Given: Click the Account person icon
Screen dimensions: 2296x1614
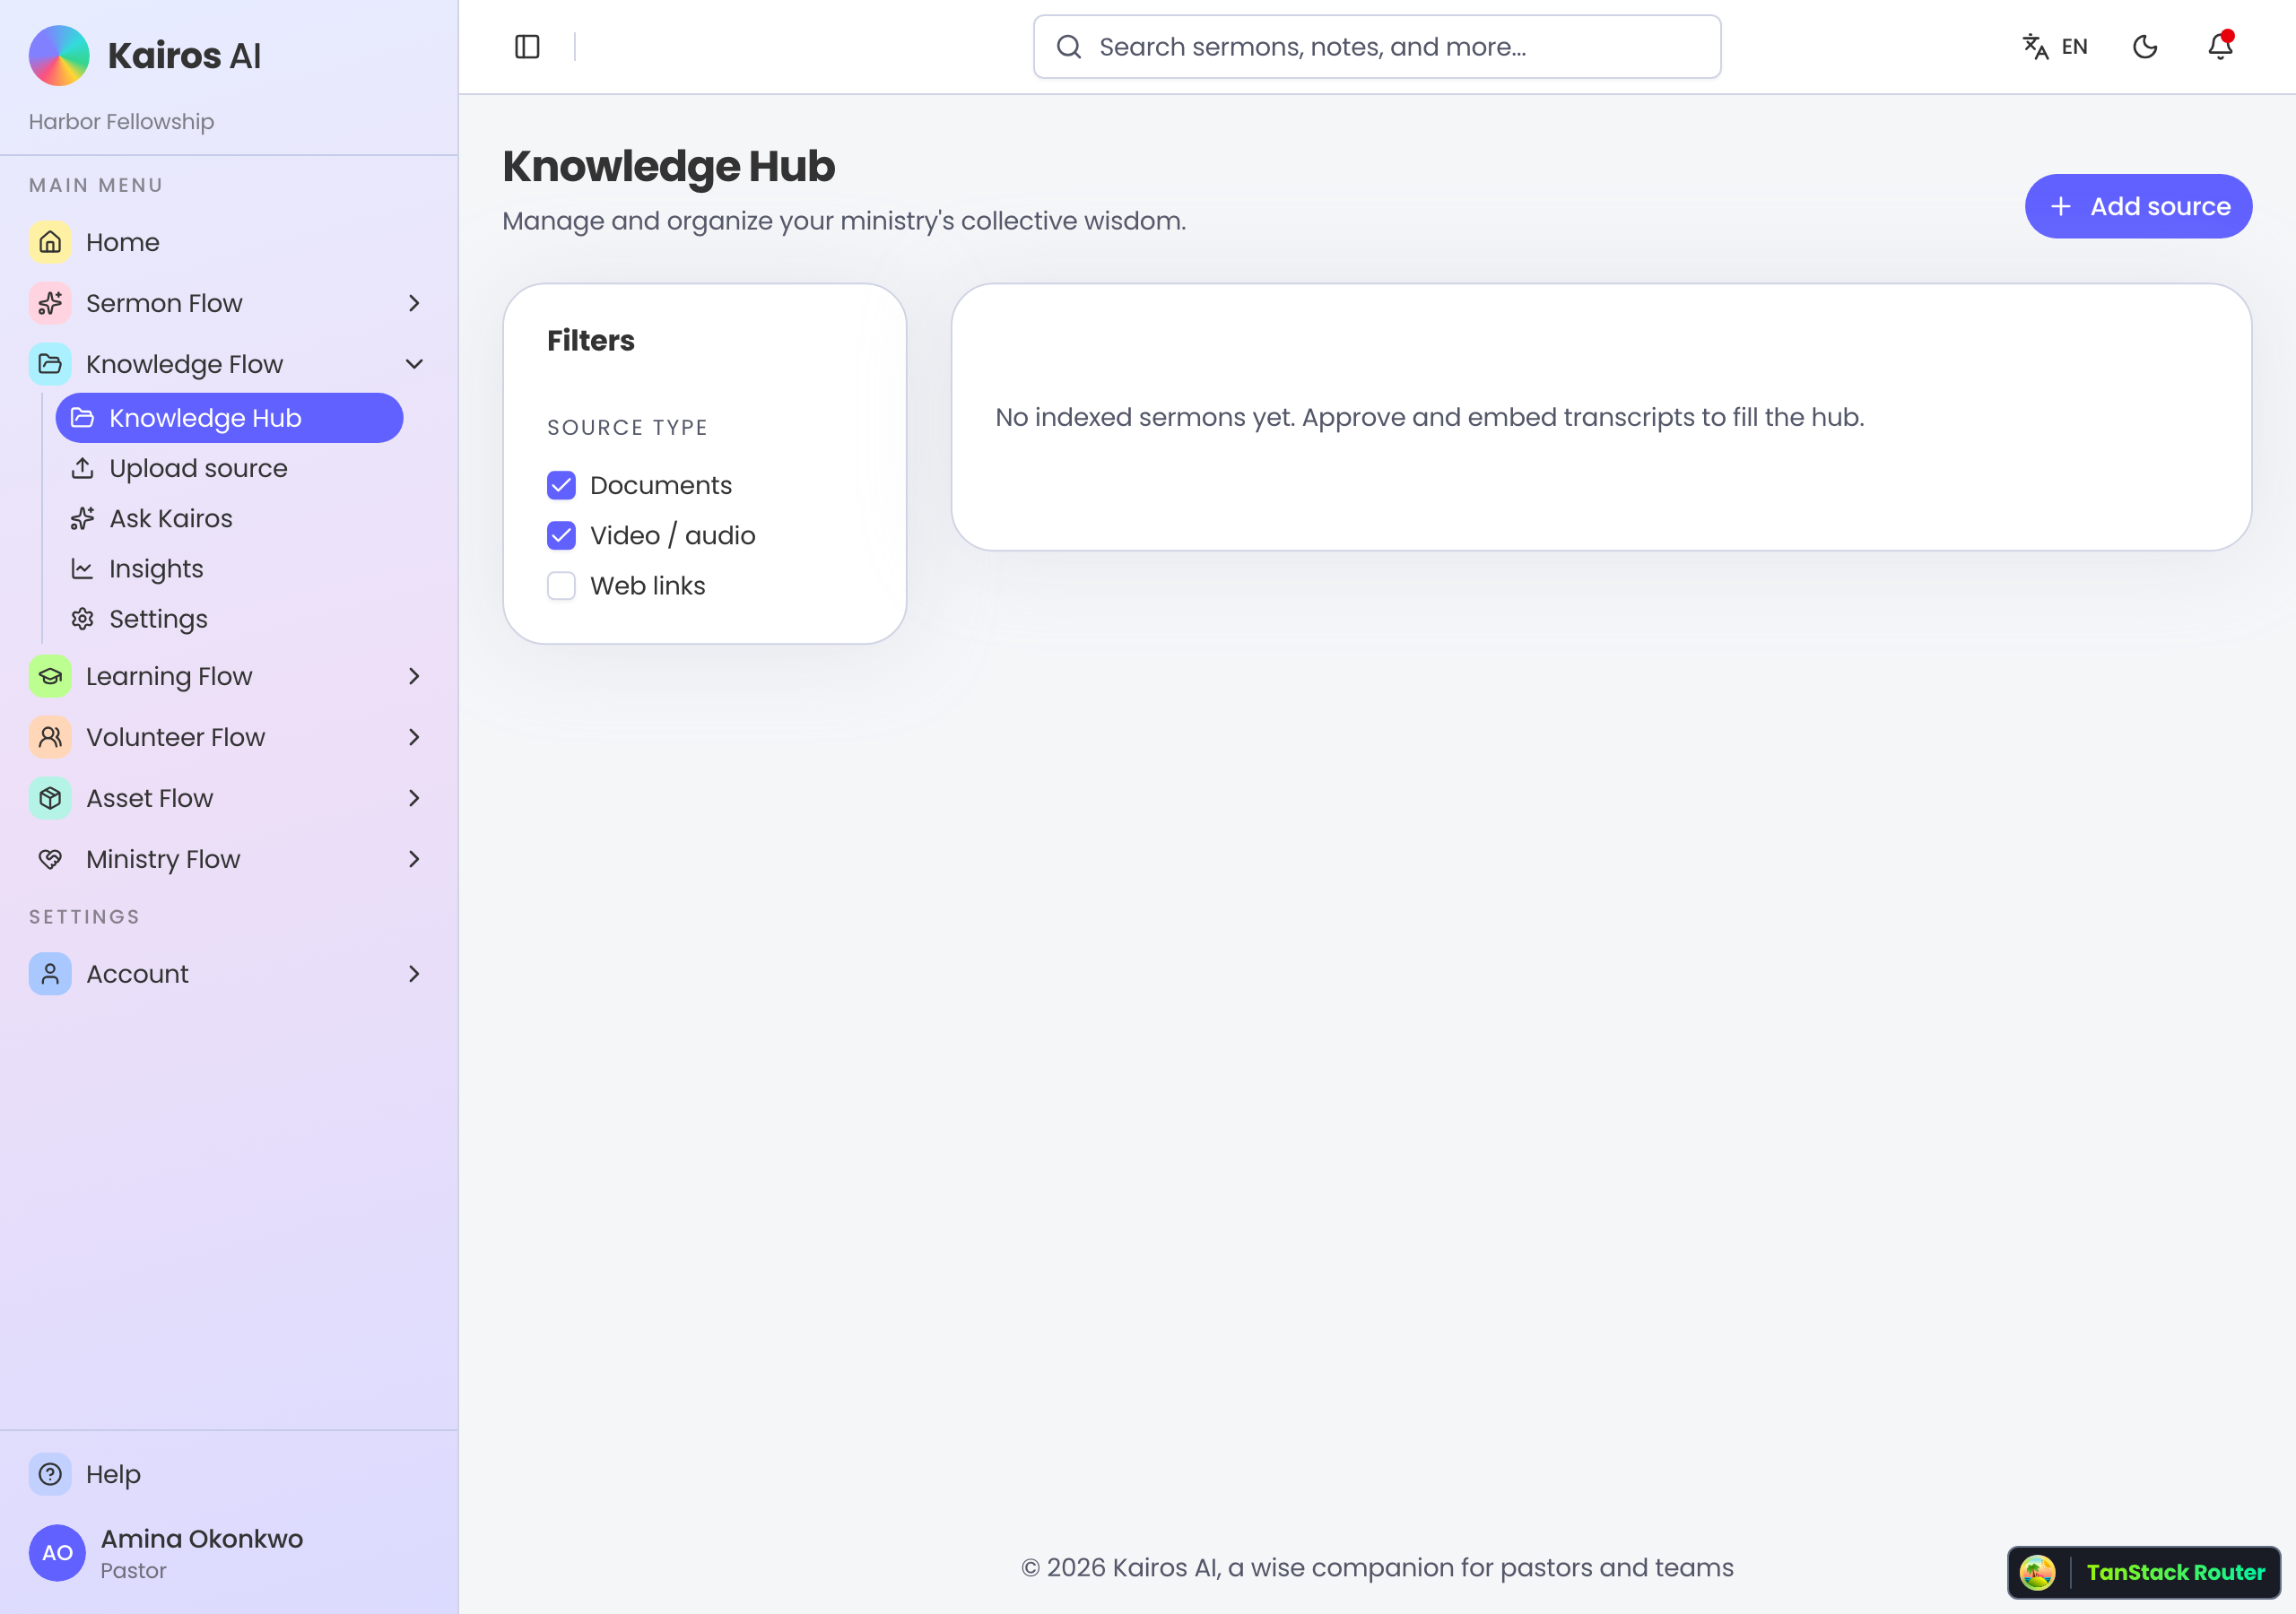Looking at the screenshot, I should click(50, 974).
